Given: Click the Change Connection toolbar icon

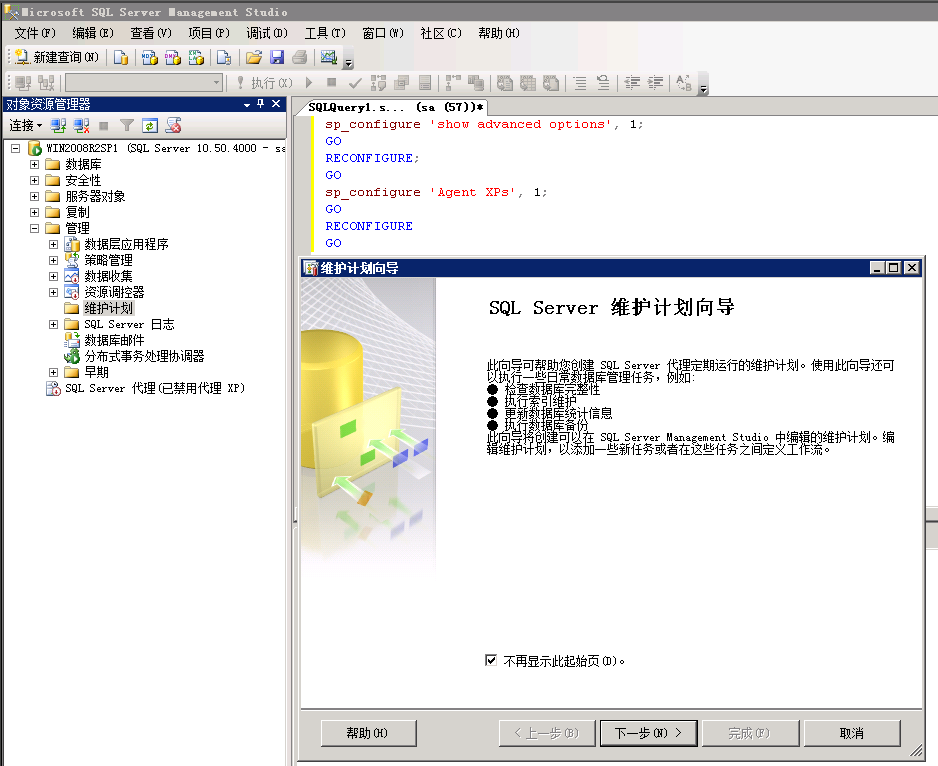Looking at the screenshot, I should pos(46,83).
